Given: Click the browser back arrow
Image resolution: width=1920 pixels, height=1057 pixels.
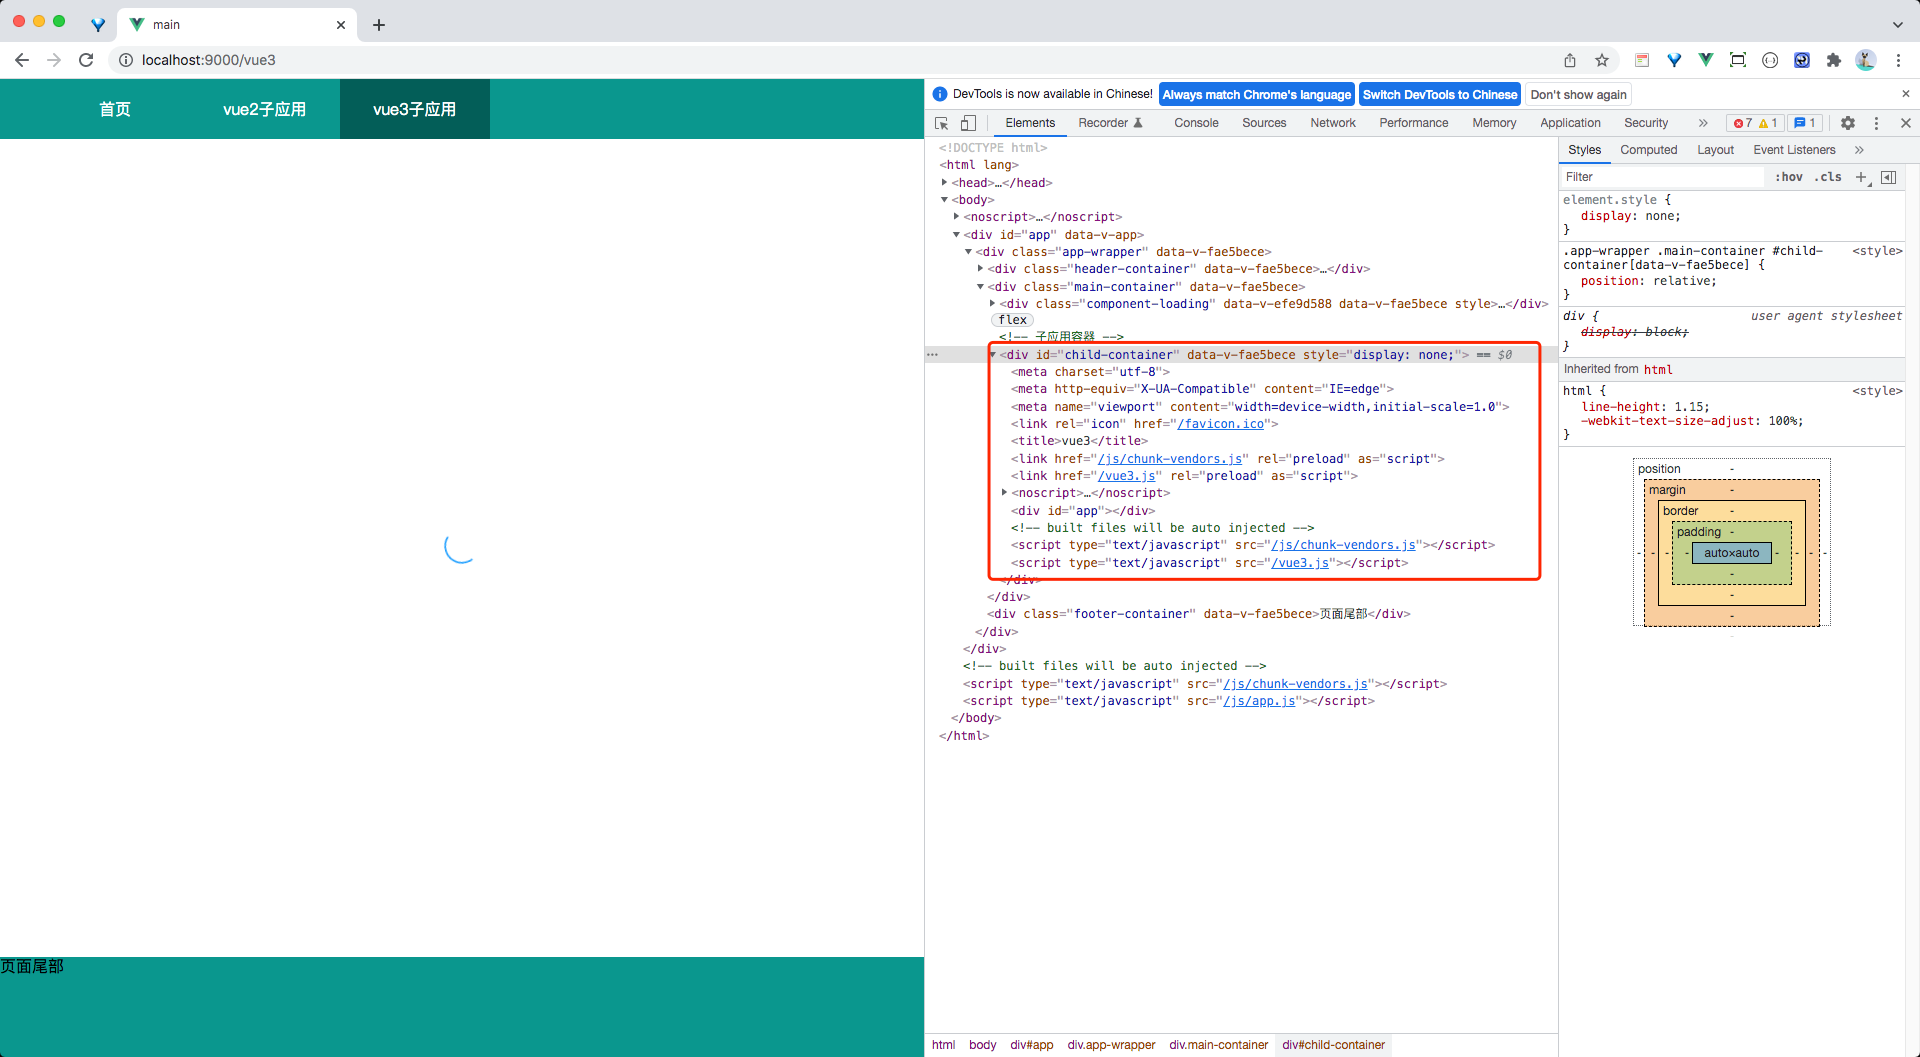Looking at the screenshot, I should coord(22,60).
